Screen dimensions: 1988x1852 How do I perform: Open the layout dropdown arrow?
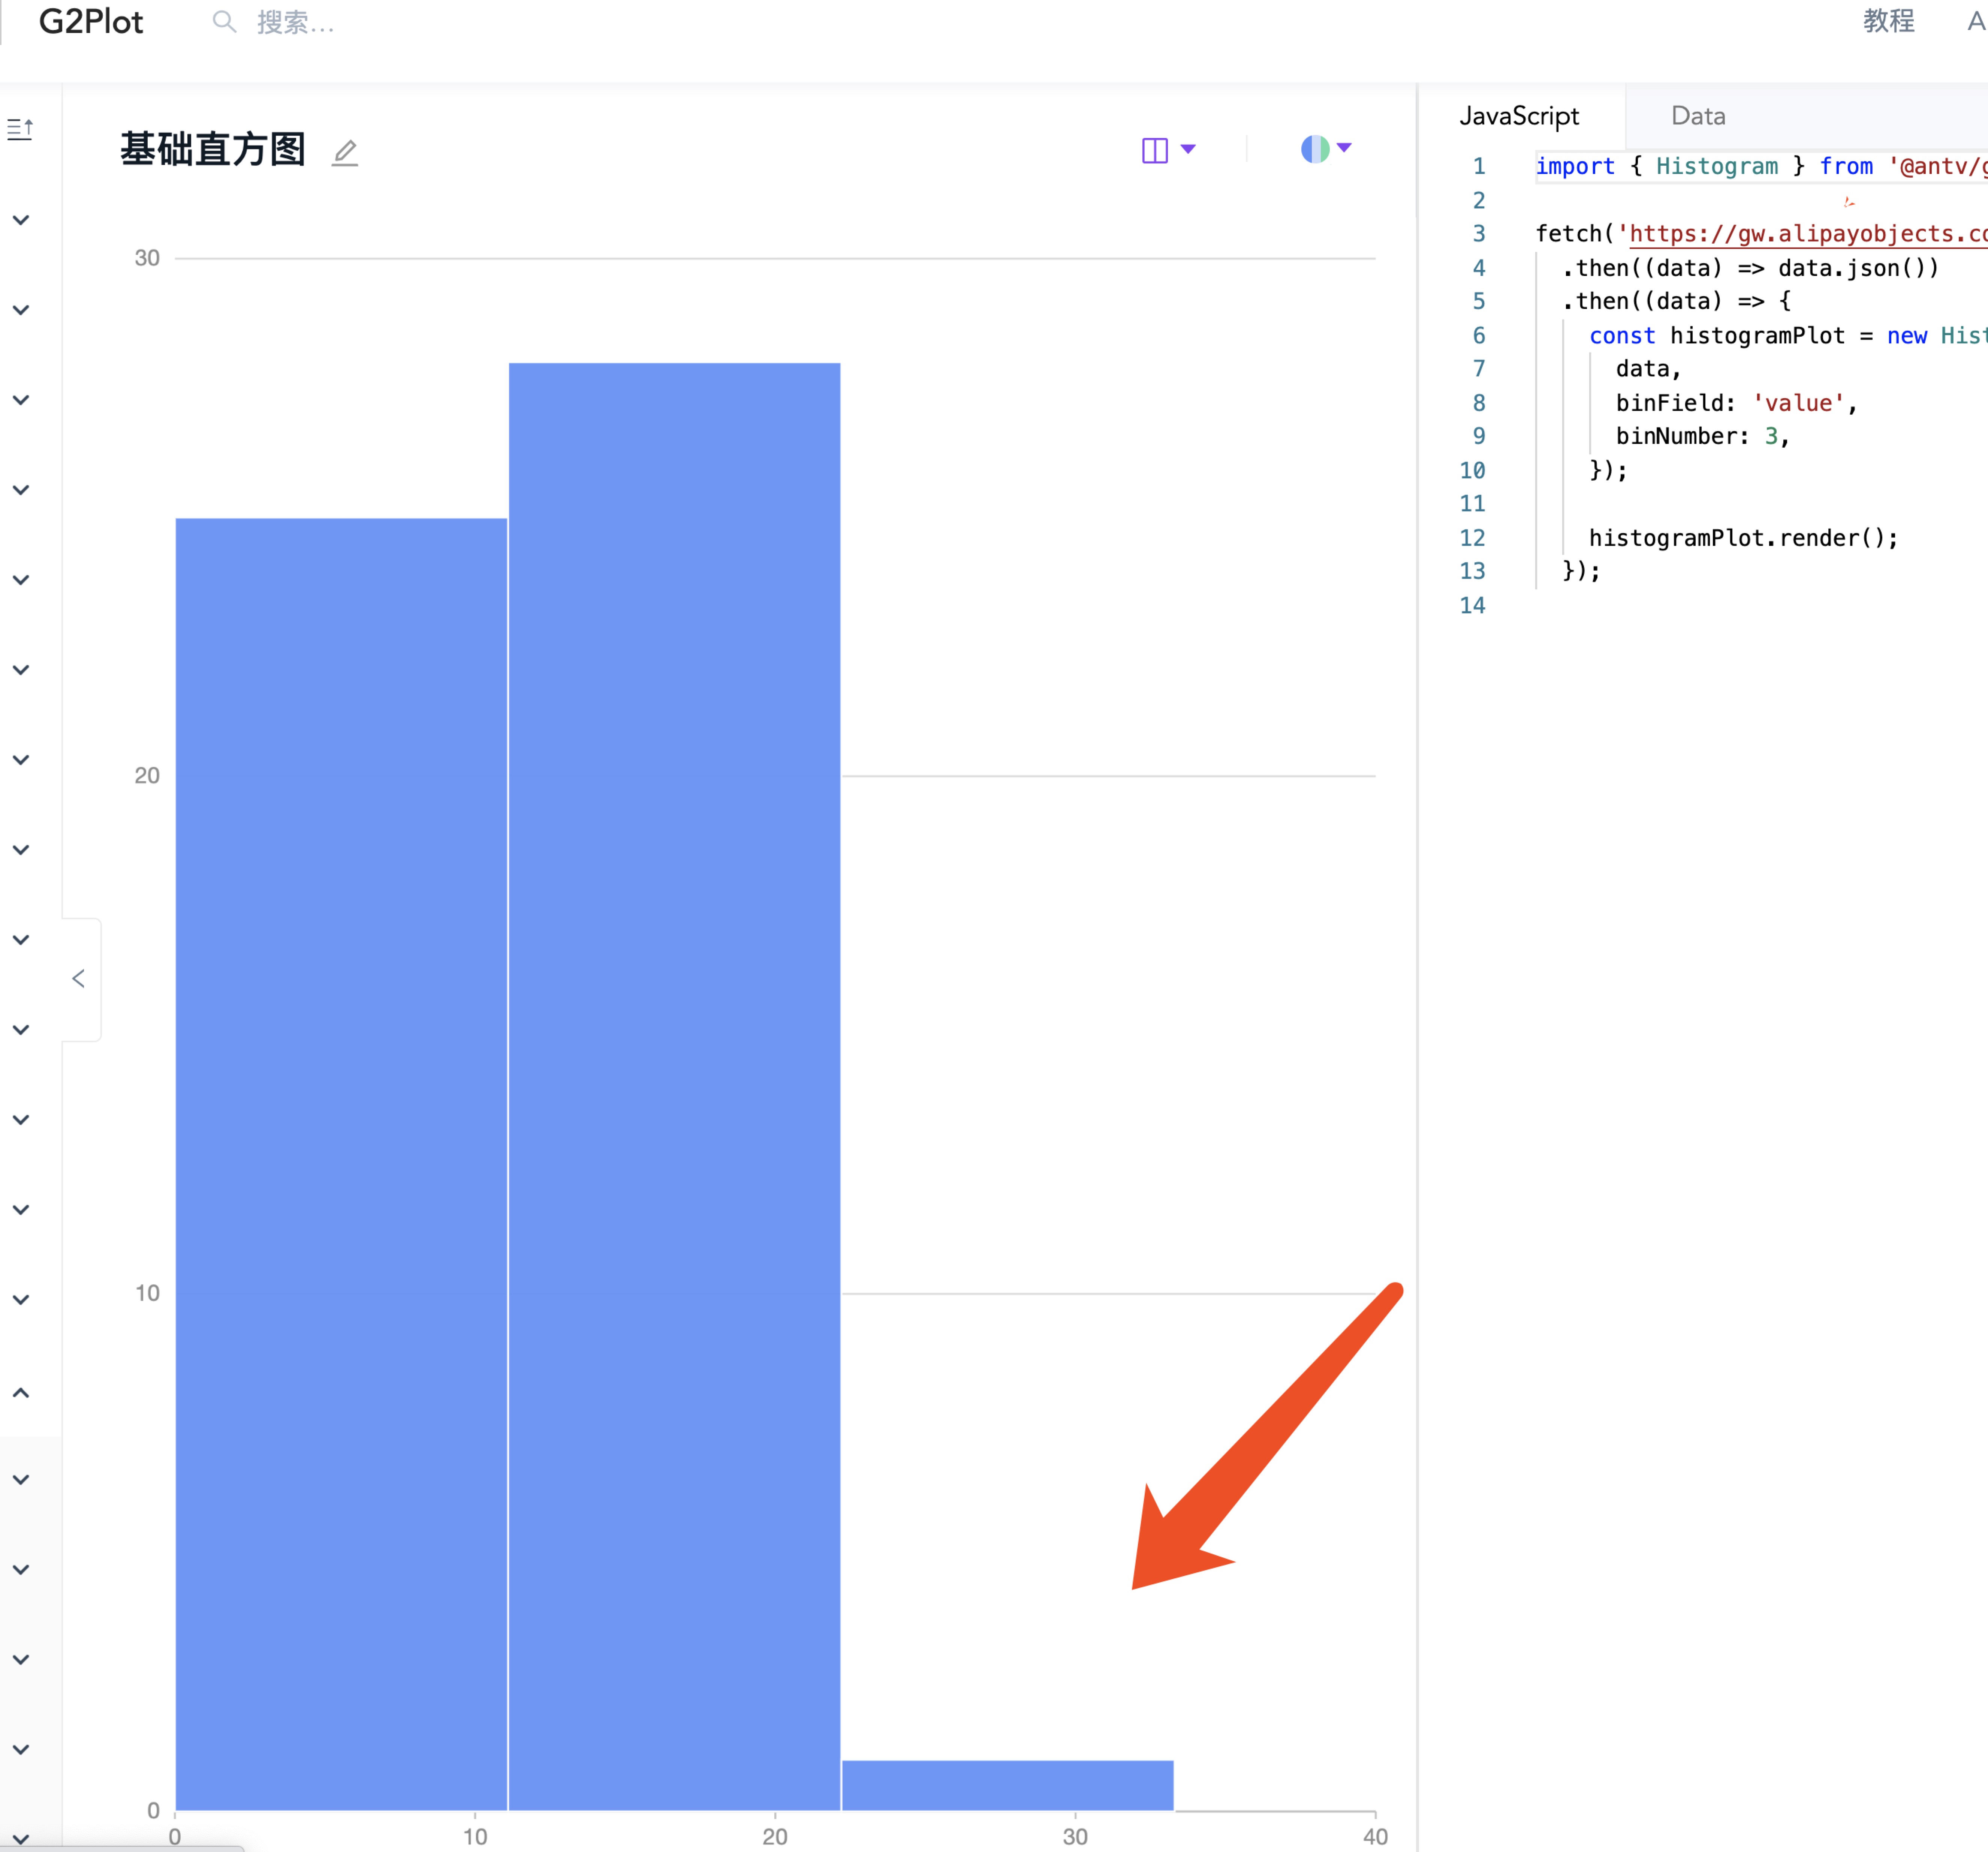coord(1188,149)
